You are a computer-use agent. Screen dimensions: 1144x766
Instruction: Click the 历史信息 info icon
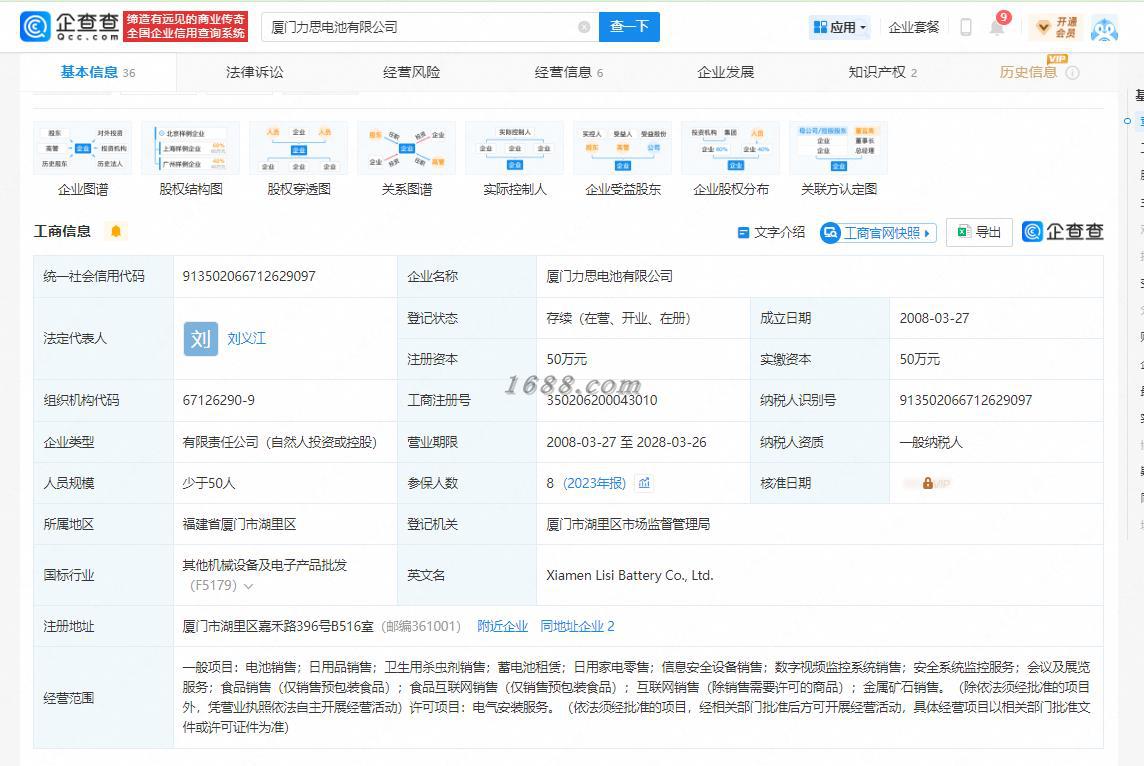coord(1072,73)
